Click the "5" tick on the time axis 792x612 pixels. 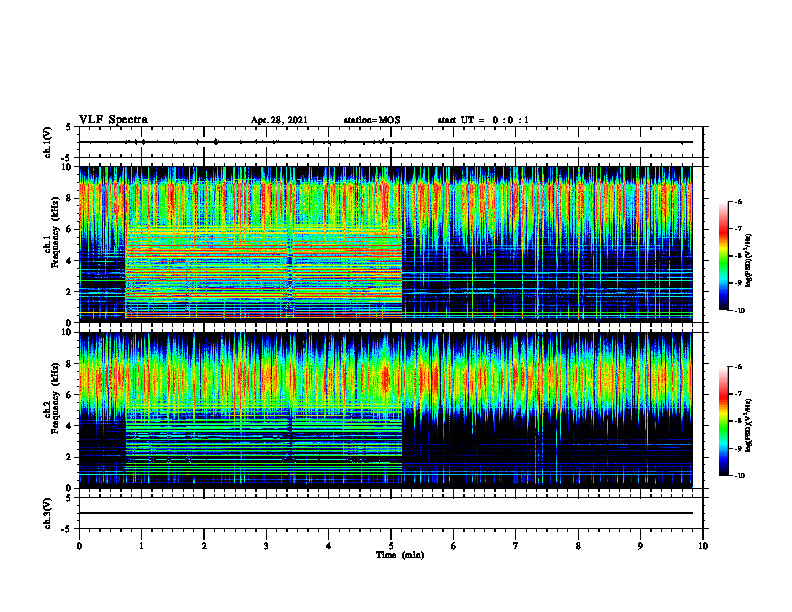(x=391, y=546)
